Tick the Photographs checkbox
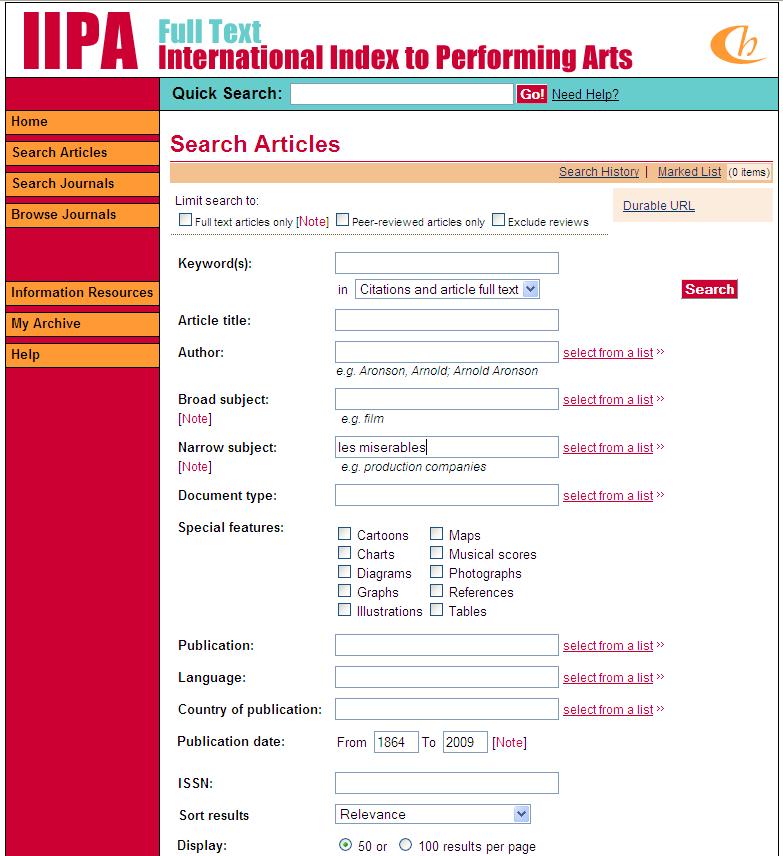 point(436,572)
